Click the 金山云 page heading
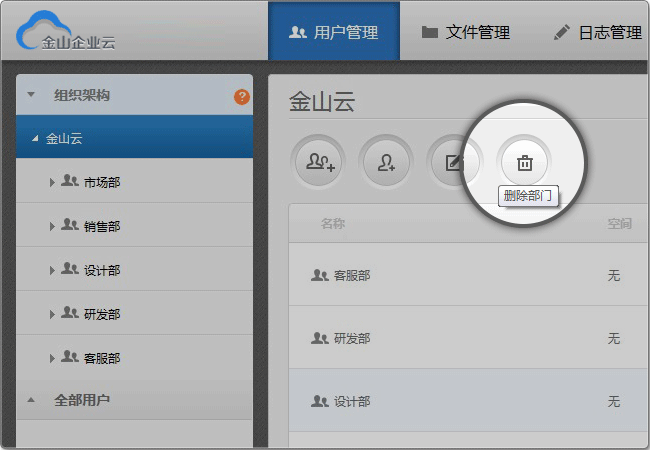This screenshot has height=450, width=650. pyautogui.click(x=322, y=102)
